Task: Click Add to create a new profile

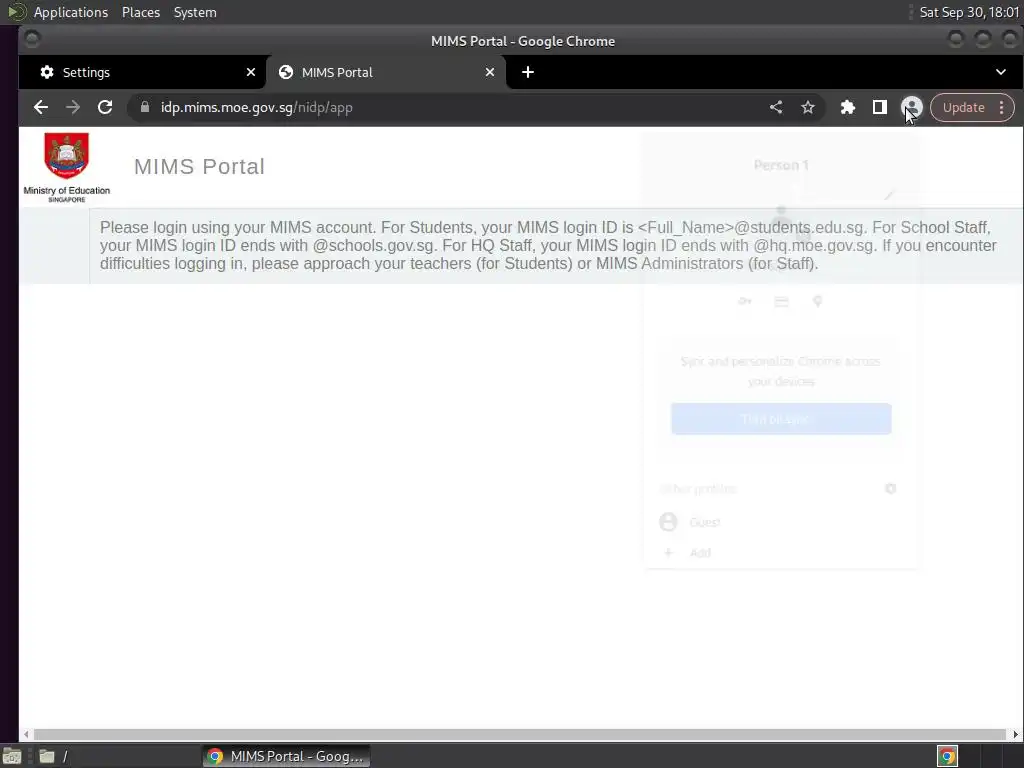Action: click(x=782, y=552)
